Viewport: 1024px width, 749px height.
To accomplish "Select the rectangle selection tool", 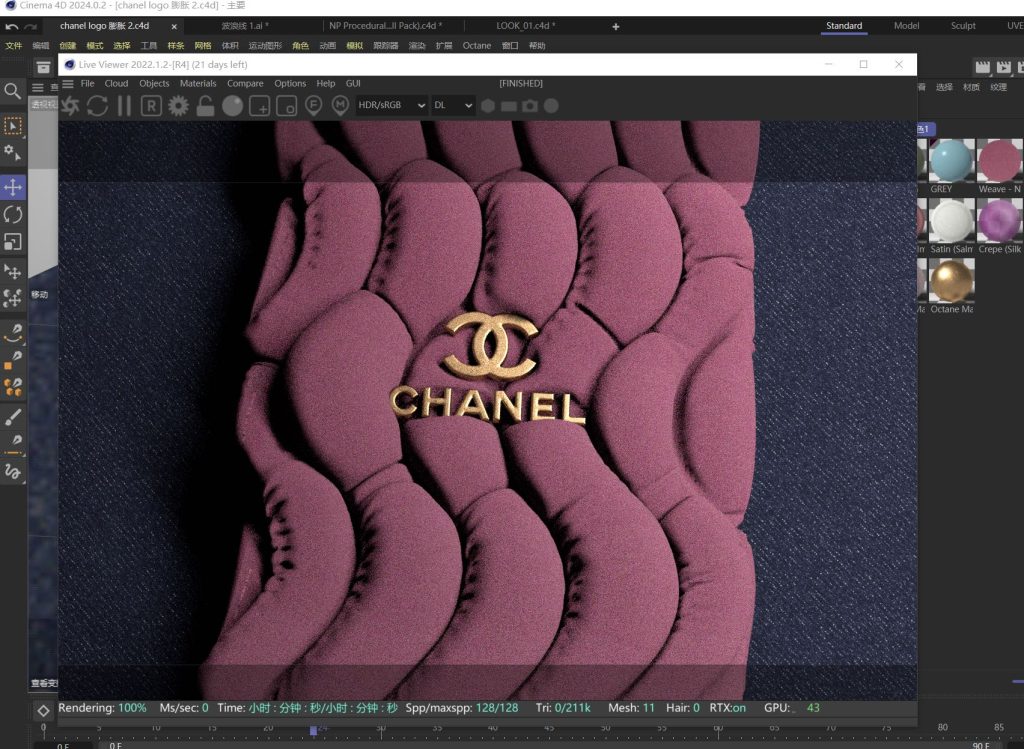I will 12,125.
